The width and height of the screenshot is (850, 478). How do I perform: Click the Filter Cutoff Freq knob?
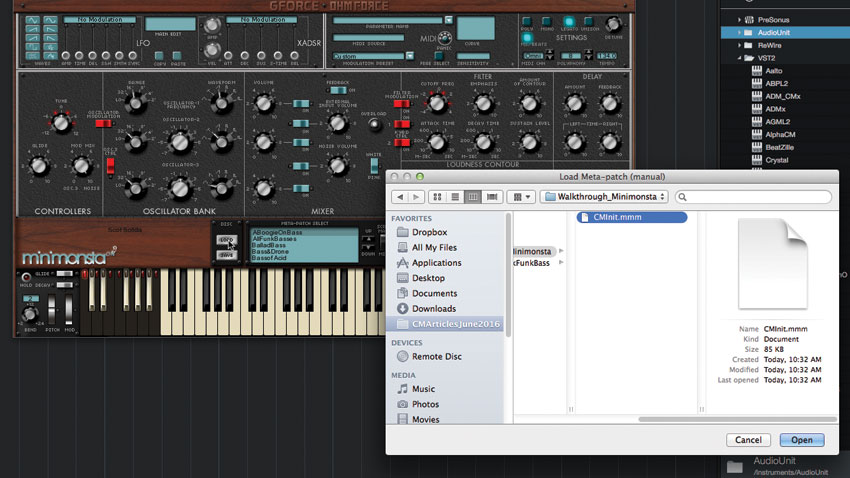[x=437, y=103]
